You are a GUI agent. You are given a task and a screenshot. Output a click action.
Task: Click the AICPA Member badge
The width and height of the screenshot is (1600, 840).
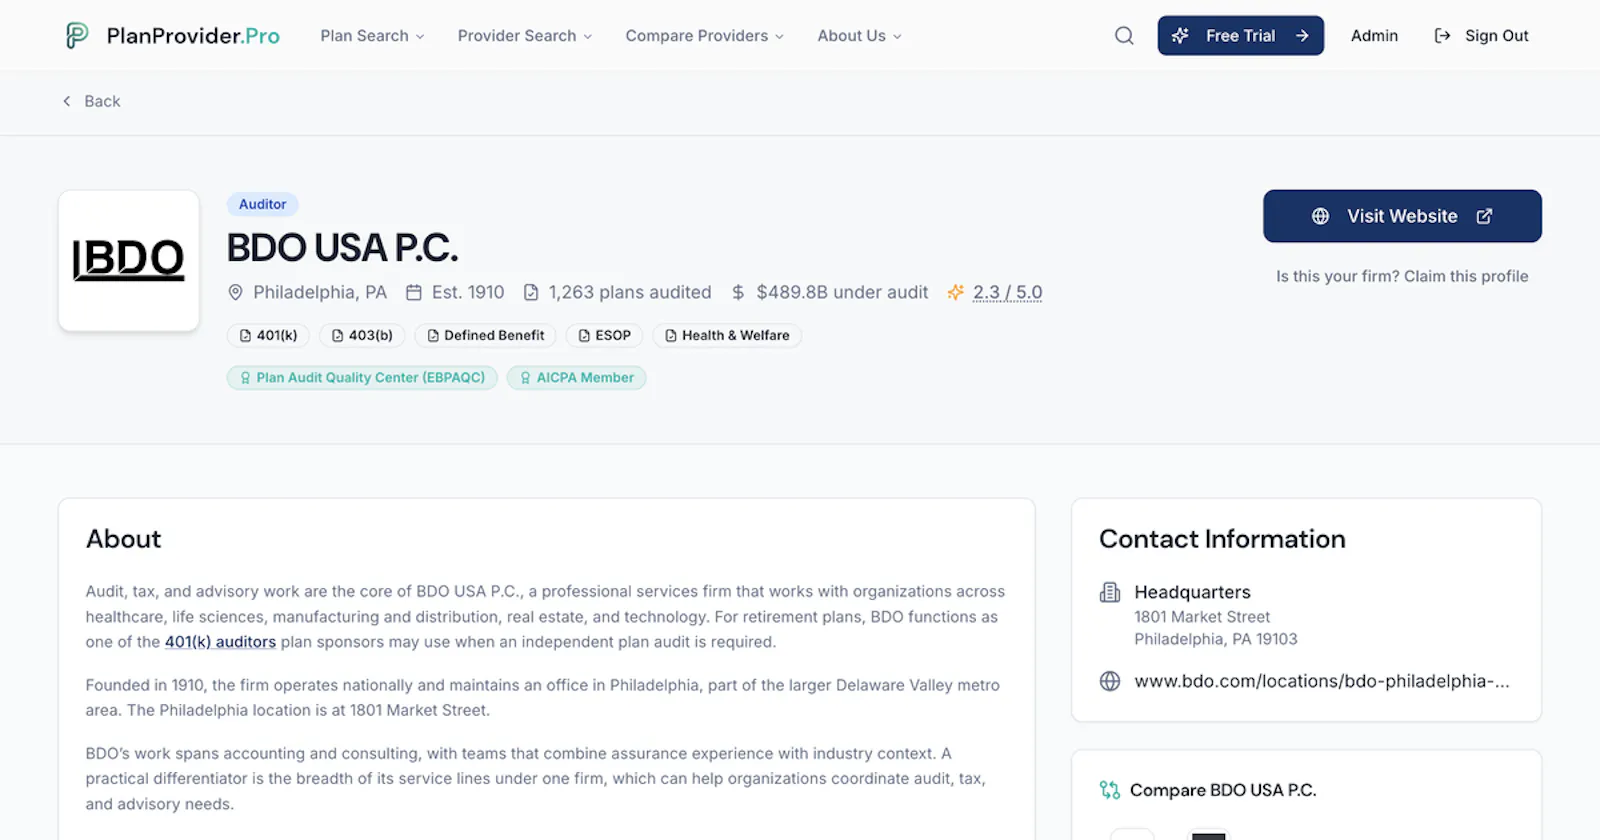[576, 378]
